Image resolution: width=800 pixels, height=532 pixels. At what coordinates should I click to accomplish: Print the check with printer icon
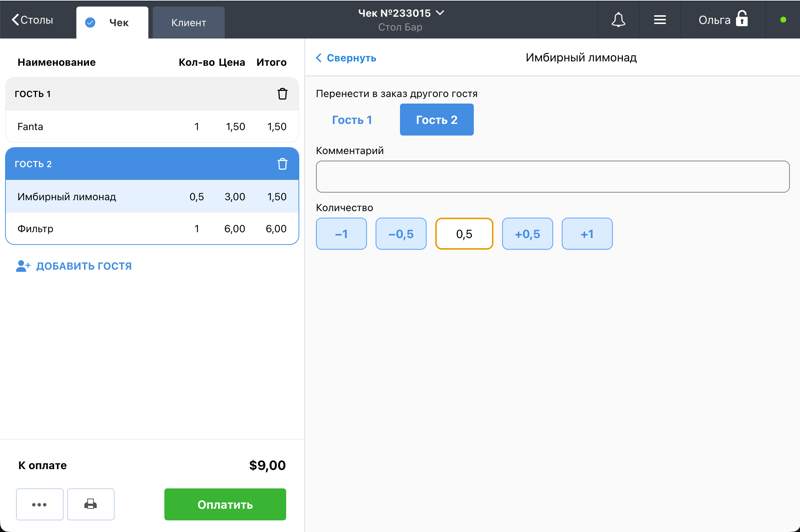click(91, 504)
